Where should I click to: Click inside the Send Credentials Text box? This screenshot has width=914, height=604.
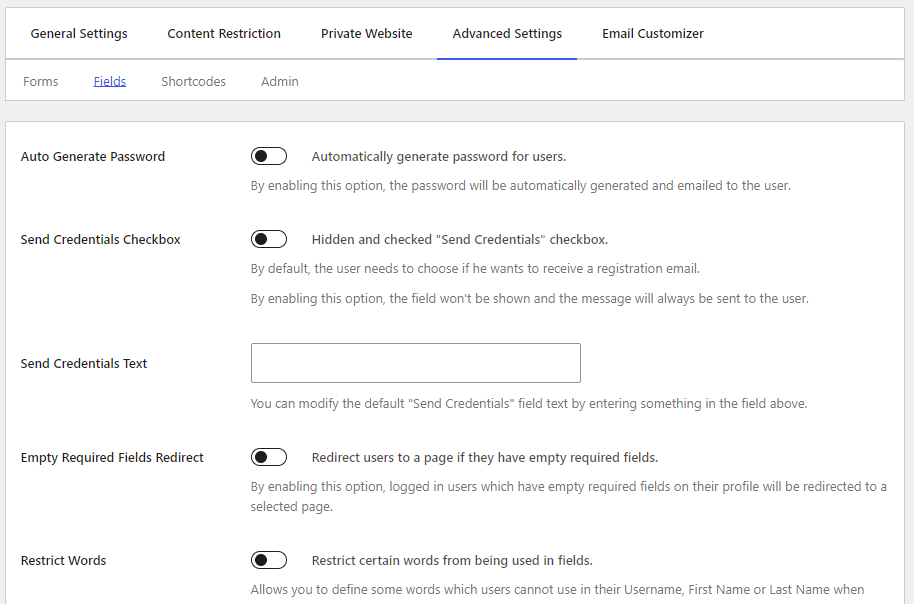coord(415,362)
